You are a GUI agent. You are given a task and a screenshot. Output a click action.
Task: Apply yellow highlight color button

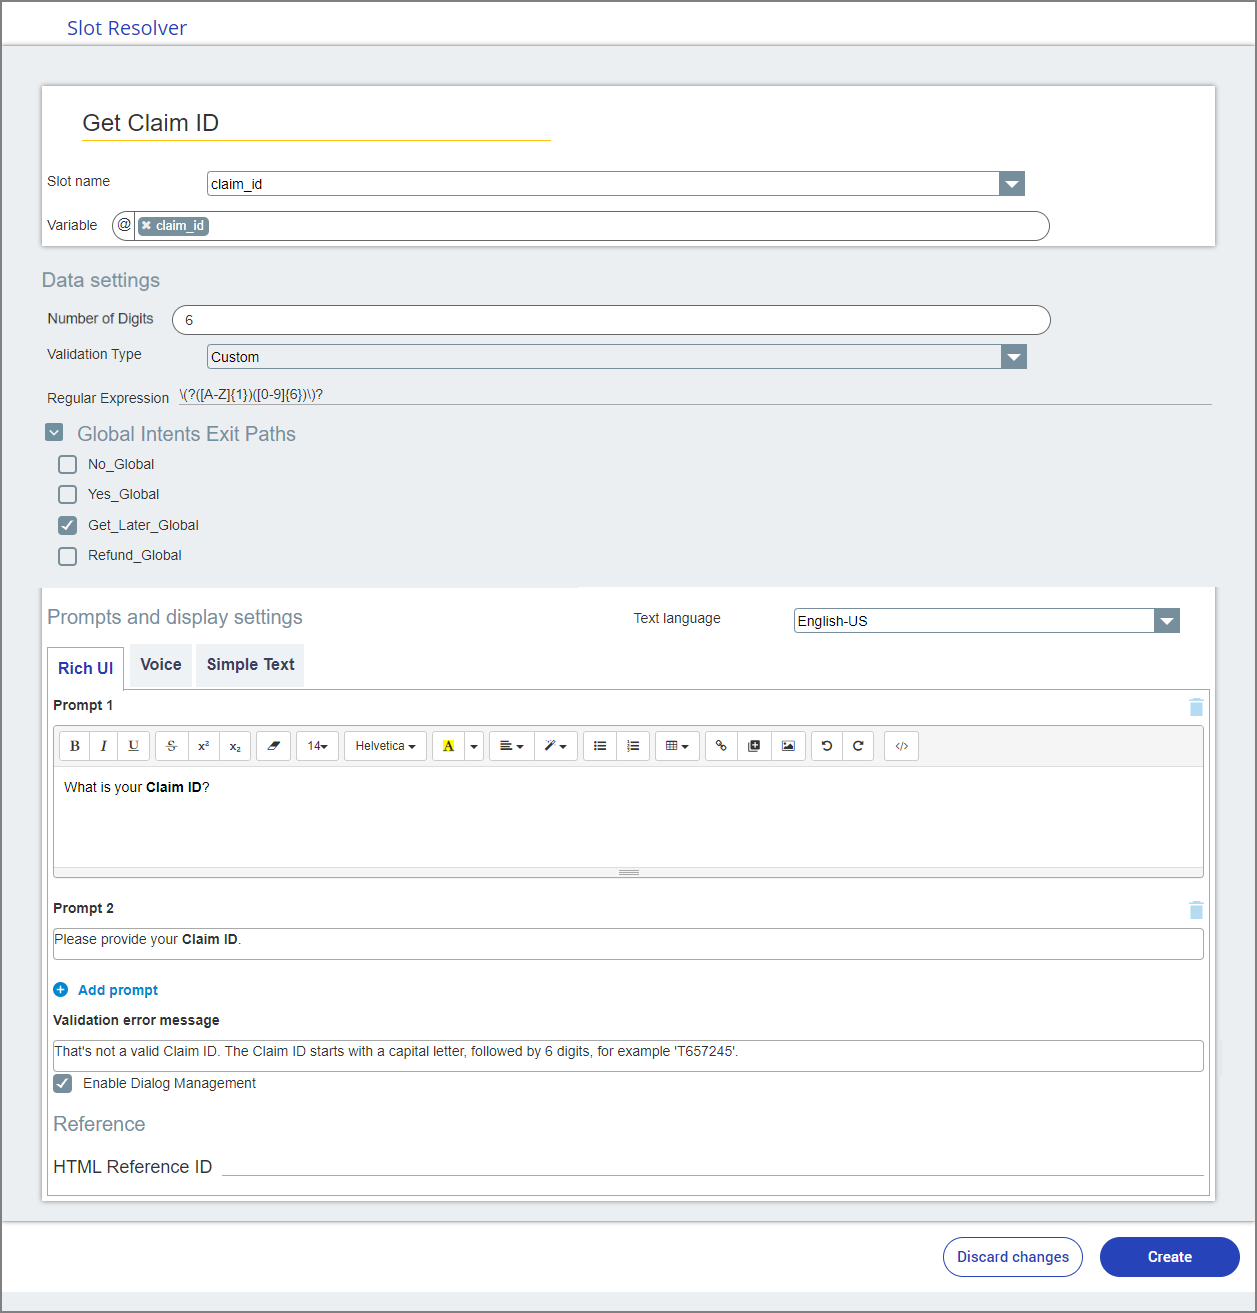point(448,746)
